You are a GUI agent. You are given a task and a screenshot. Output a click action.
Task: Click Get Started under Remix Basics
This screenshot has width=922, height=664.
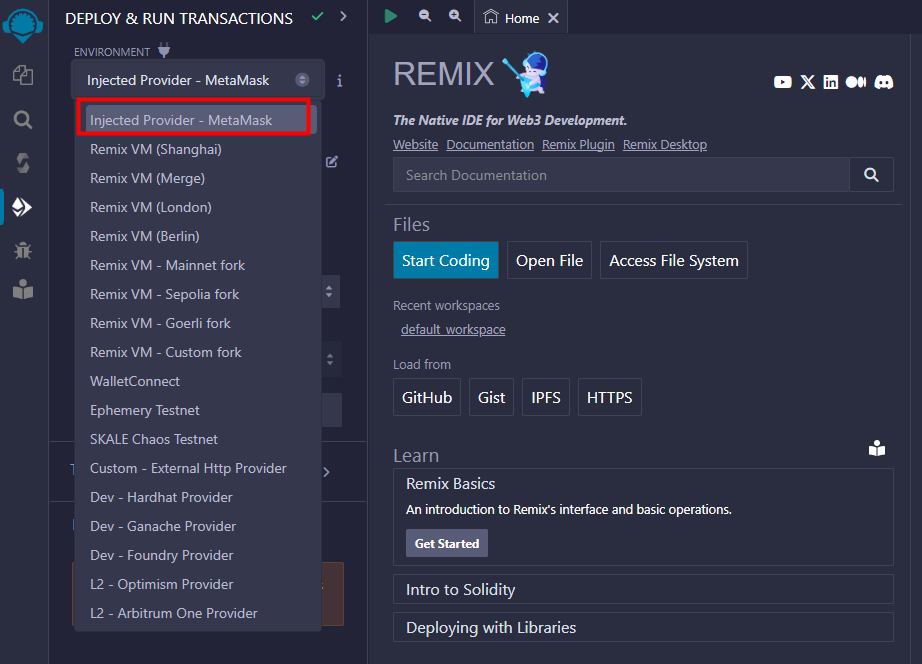[447, 543]
